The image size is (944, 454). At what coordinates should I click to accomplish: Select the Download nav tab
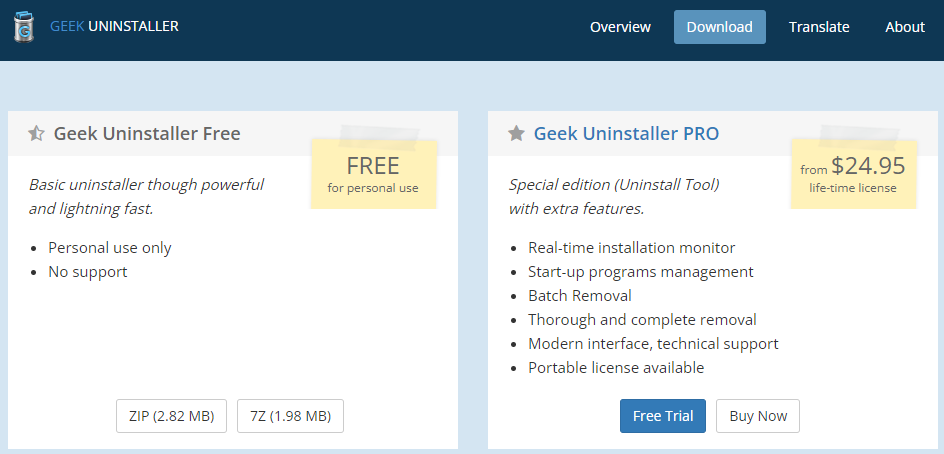coord(719,27)
